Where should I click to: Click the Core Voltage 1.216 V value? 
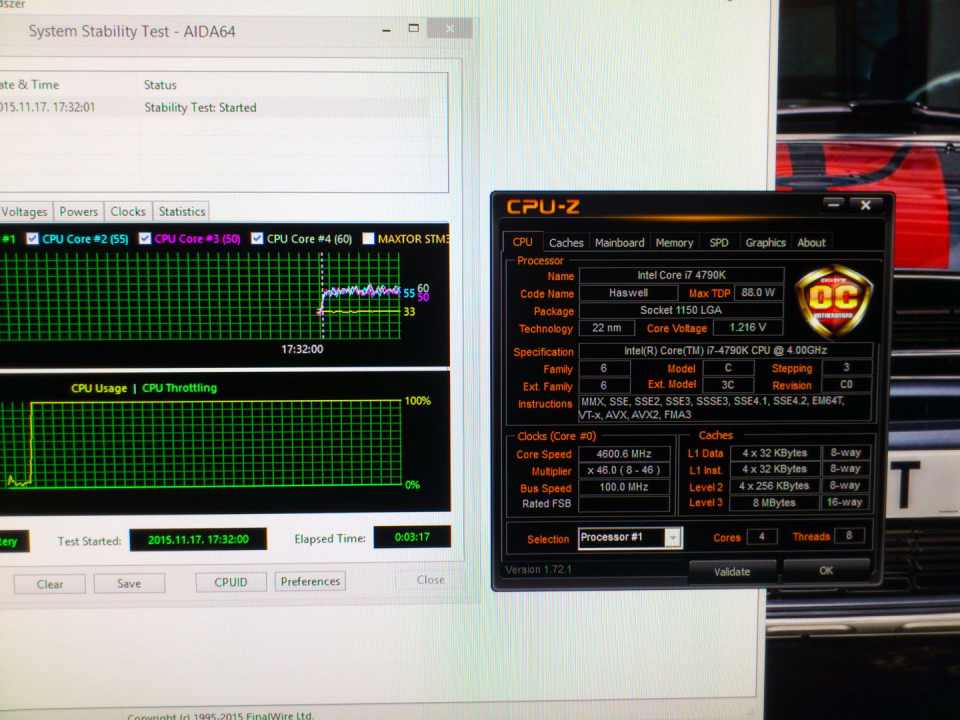(x=748, y=328)
